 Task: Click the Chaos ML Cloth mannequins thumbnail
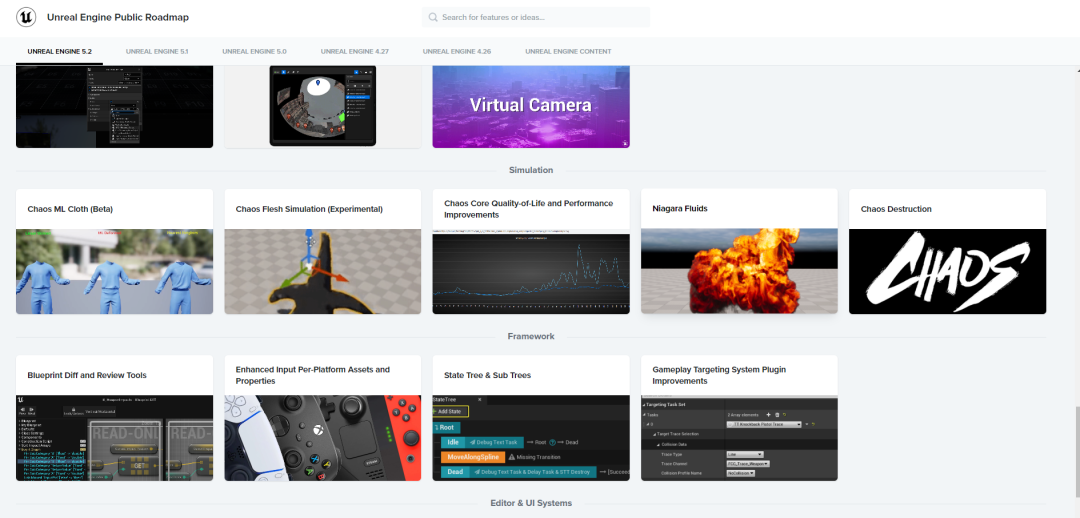(114, 271)
